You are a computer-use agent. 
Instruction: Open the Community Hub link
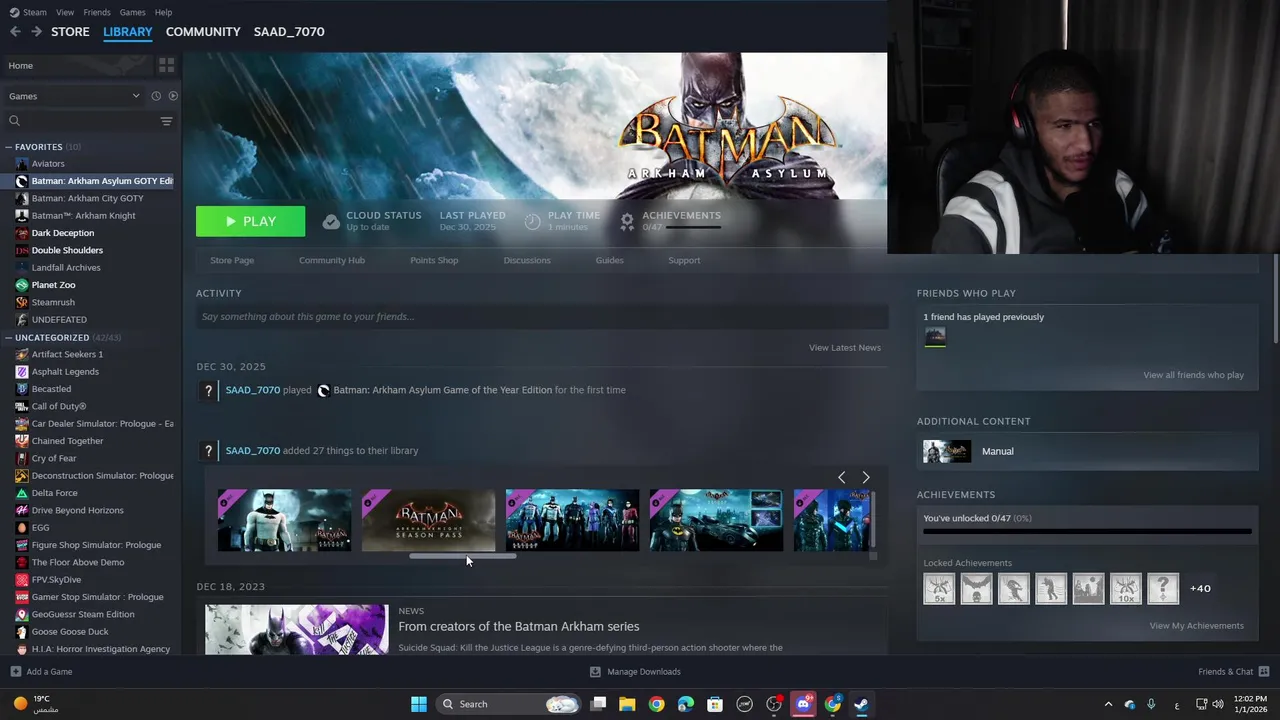(332, 260)
